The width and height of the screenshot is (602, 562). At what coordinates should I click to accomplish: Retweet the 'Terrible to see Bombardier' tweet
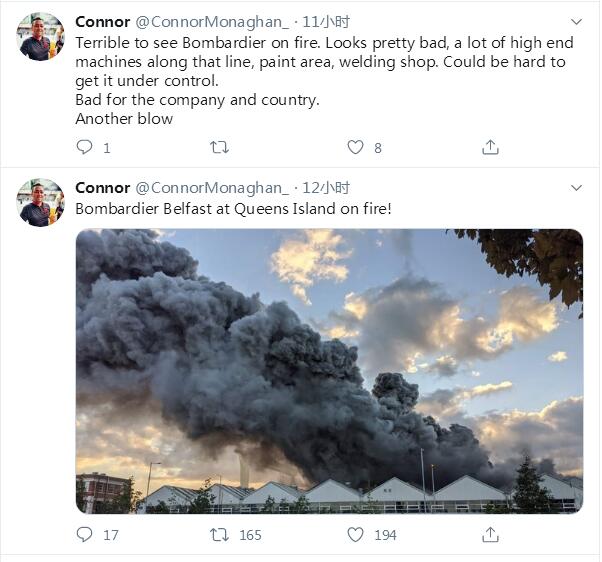point(219,147)
